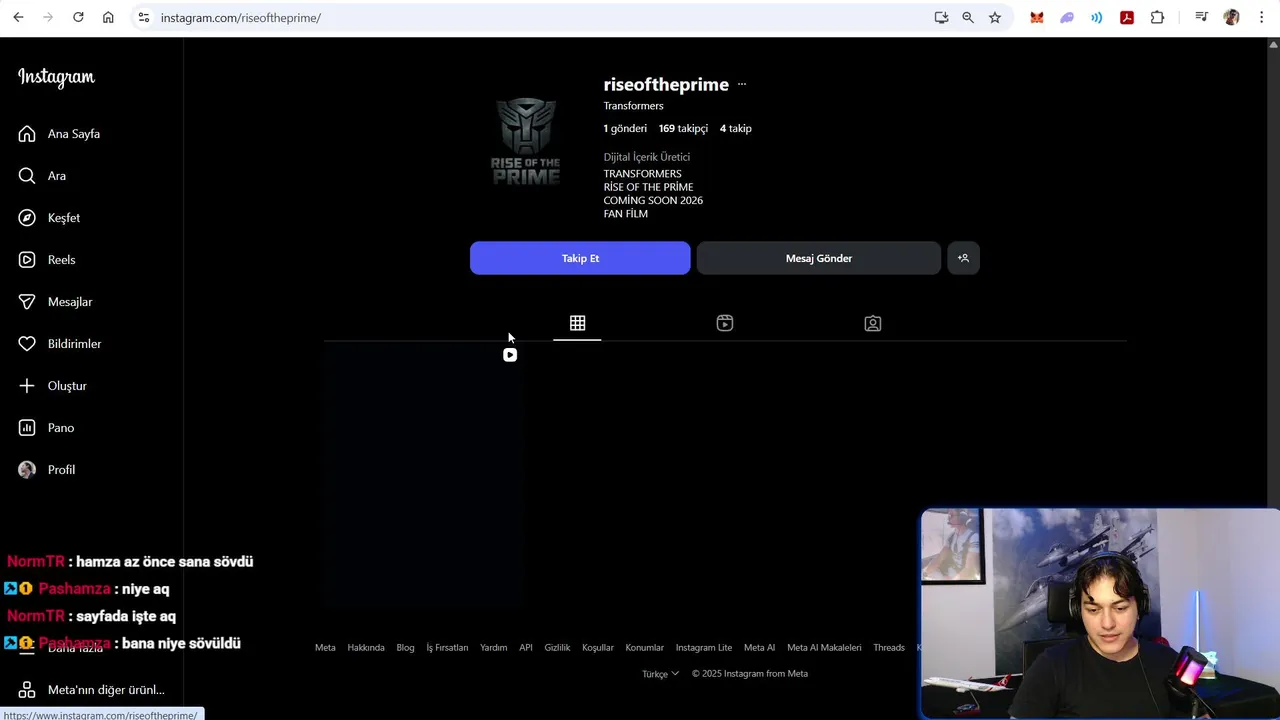Image resolution: width=1280 pixels, height=720 pixels.
Task: Click the API footer link
Action: click(x=526, y=648)
